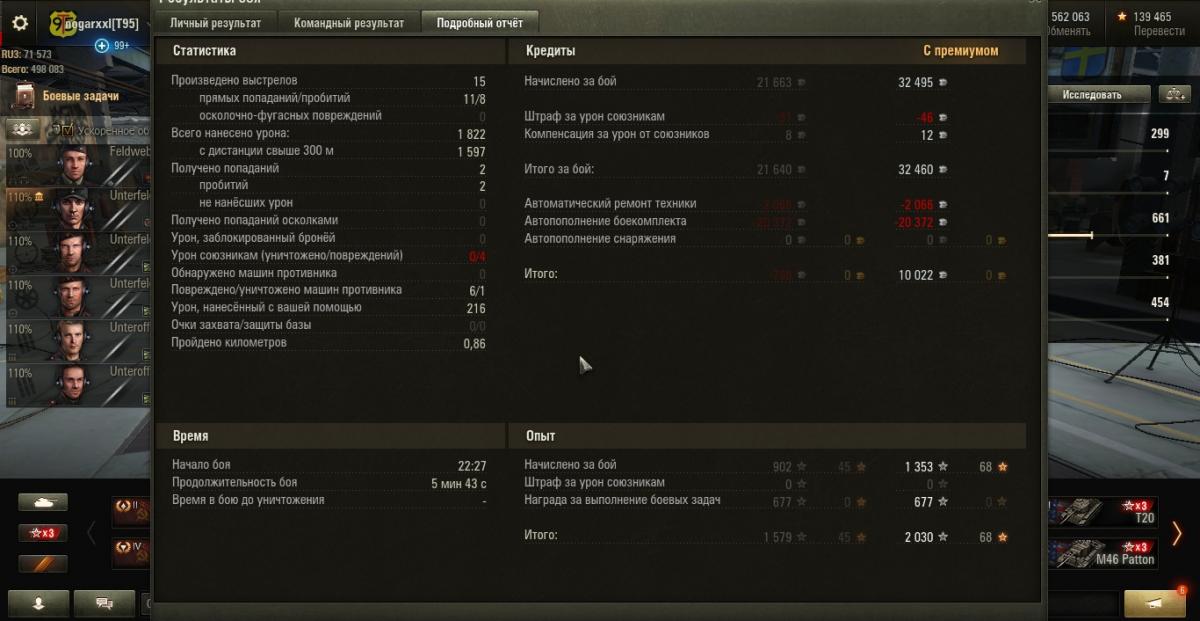Click the blue plus notifications badge

(x=102, y=46)
